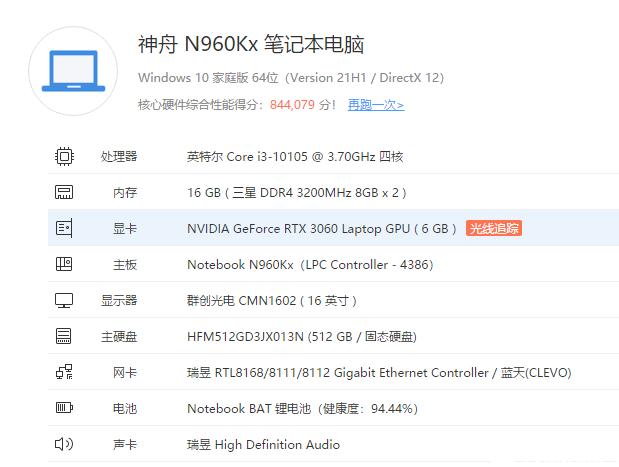Click the 16 GB 三星 DDR4 memory text
The image size is (619, 467).
coord(296,193)
